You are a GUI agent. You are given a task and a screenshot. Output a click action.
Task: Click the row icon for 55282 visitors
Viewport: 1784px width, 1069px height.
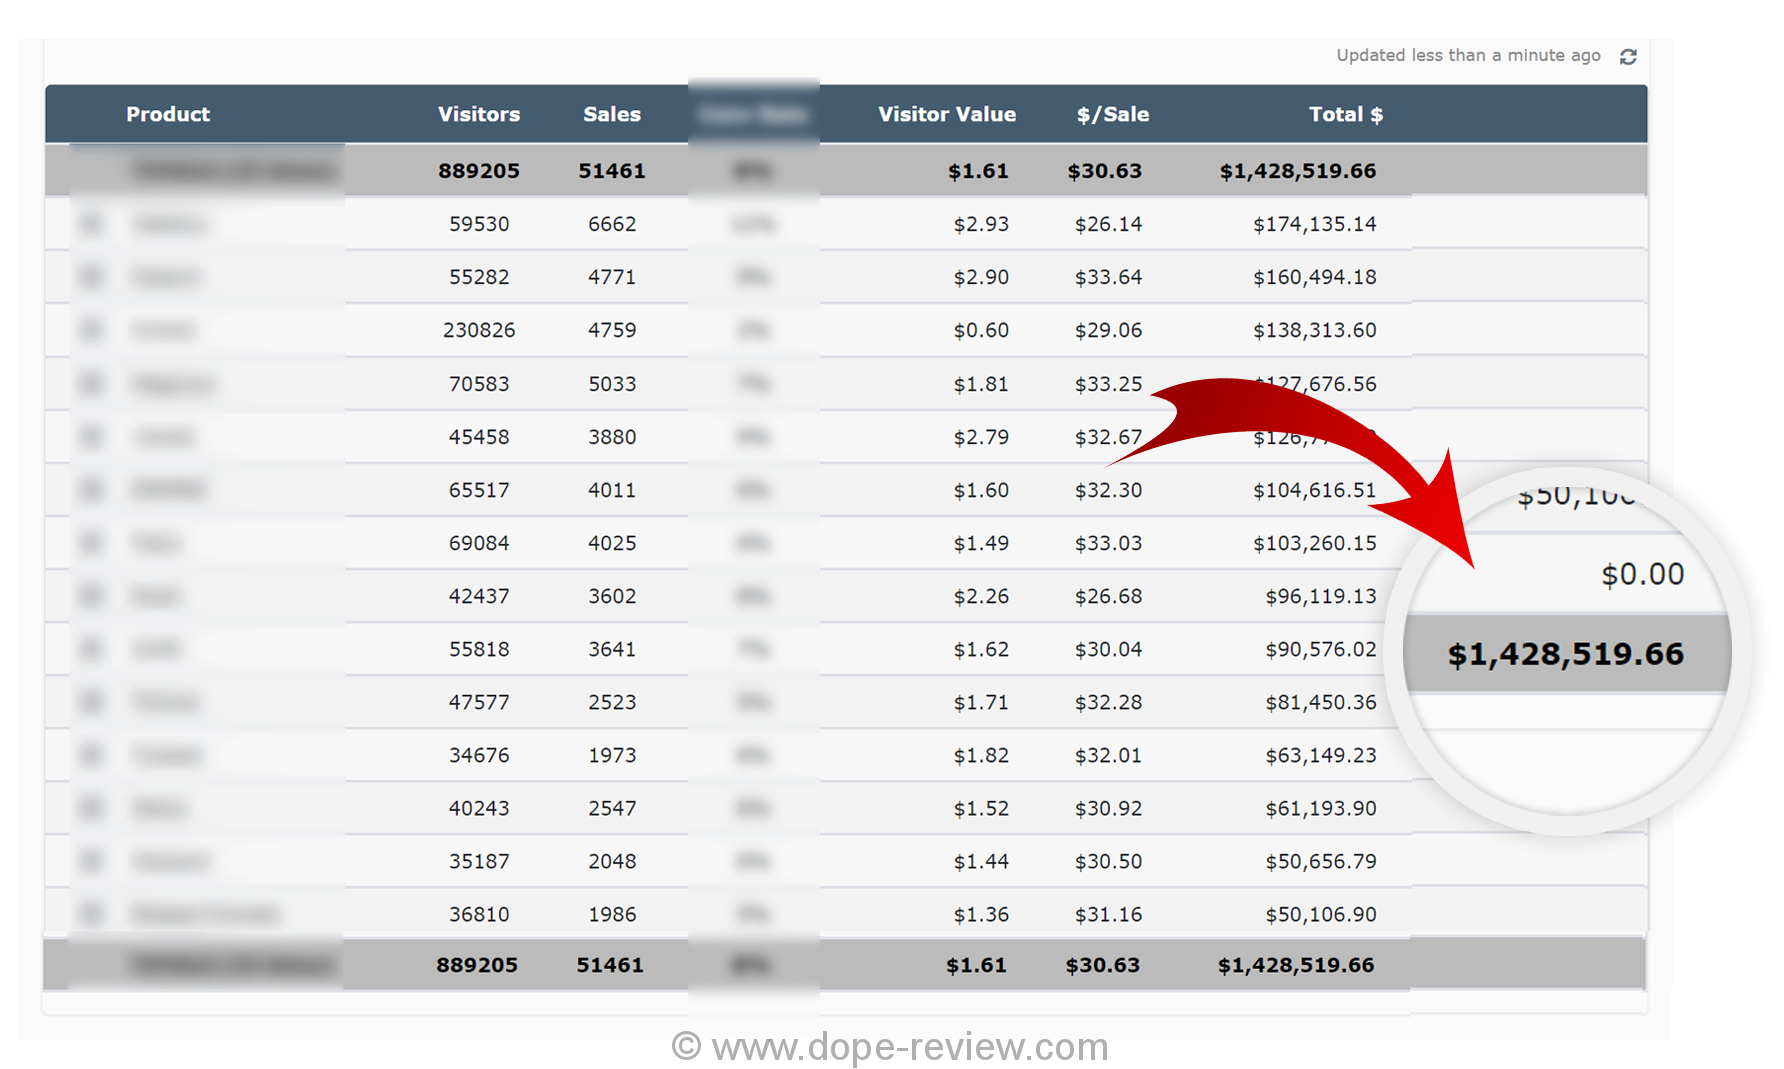click(92, 277)
